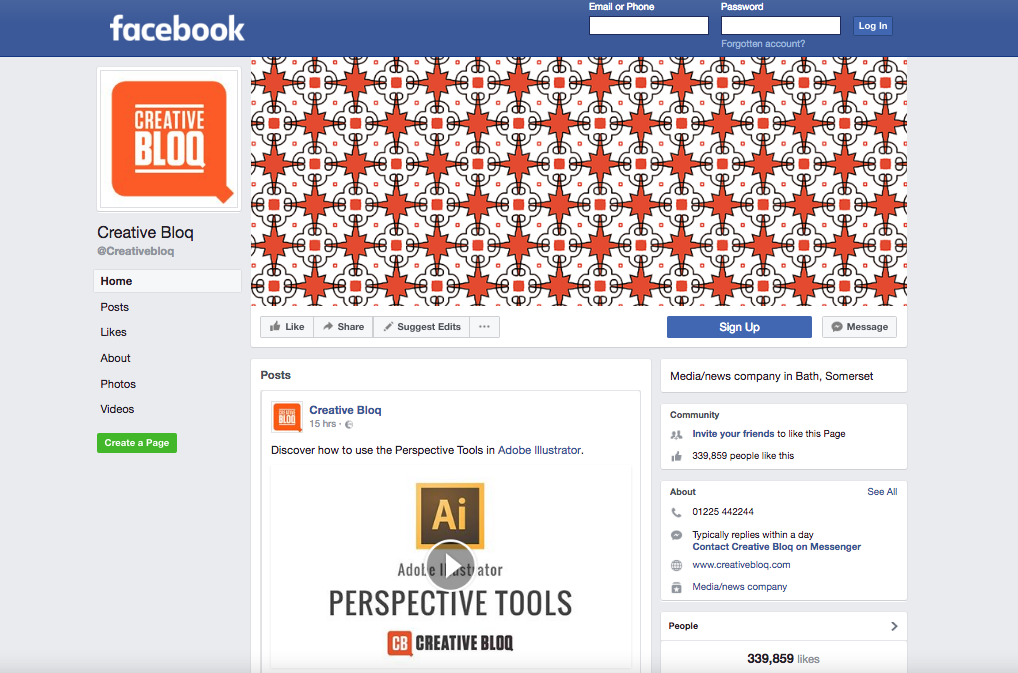Viewport: 1018px width, 673px height.
Task: Click the blue Sign Up button
Action: (739, 327)
